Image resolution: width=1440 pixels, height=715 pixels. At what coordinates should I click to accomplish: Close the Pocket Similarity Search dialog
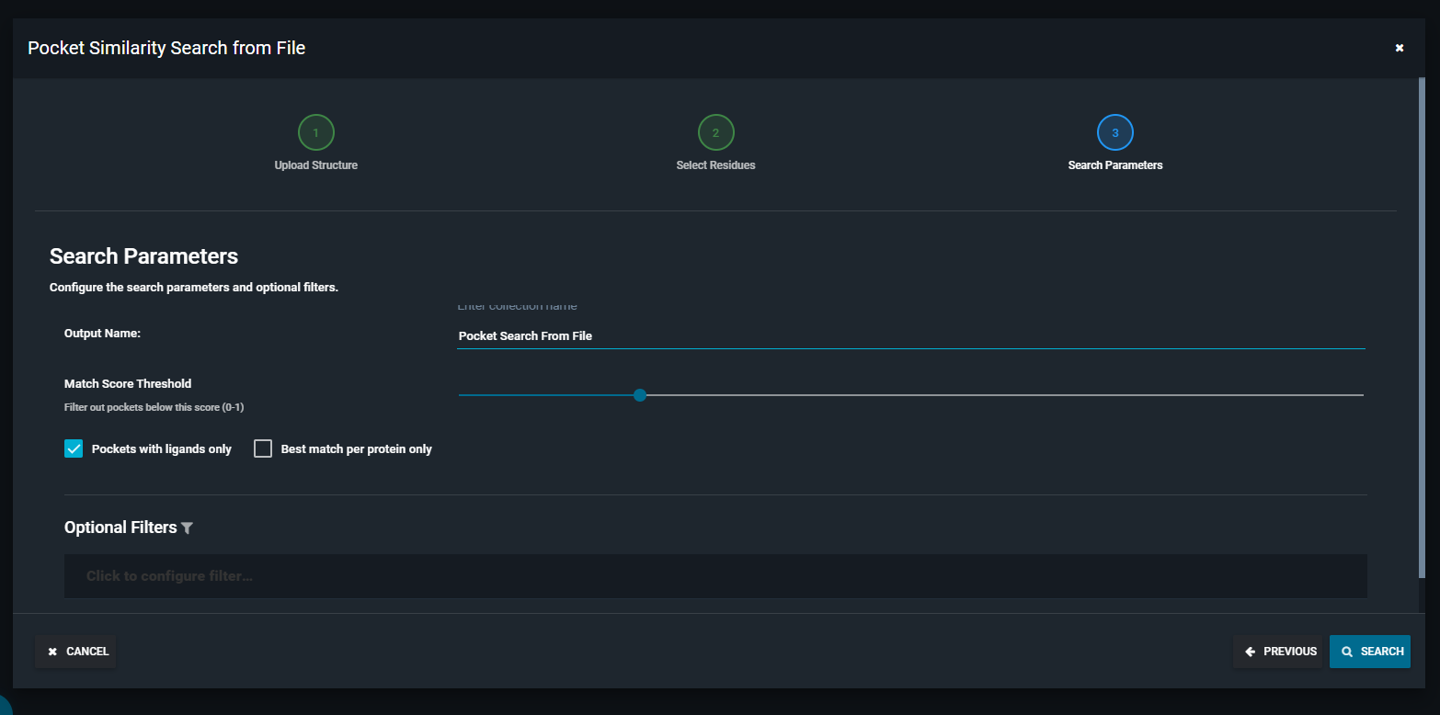click(x=1399, y=48)
